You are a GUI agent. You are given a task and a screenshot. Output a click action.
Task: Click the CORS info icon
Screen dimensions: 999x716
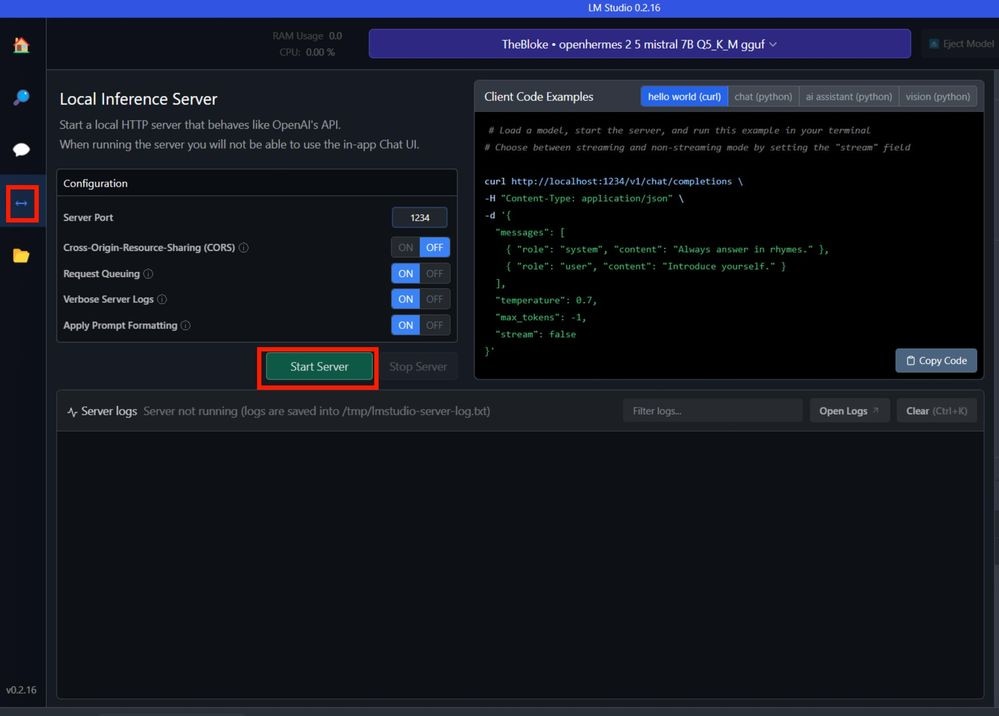click(x=243, y=247)
